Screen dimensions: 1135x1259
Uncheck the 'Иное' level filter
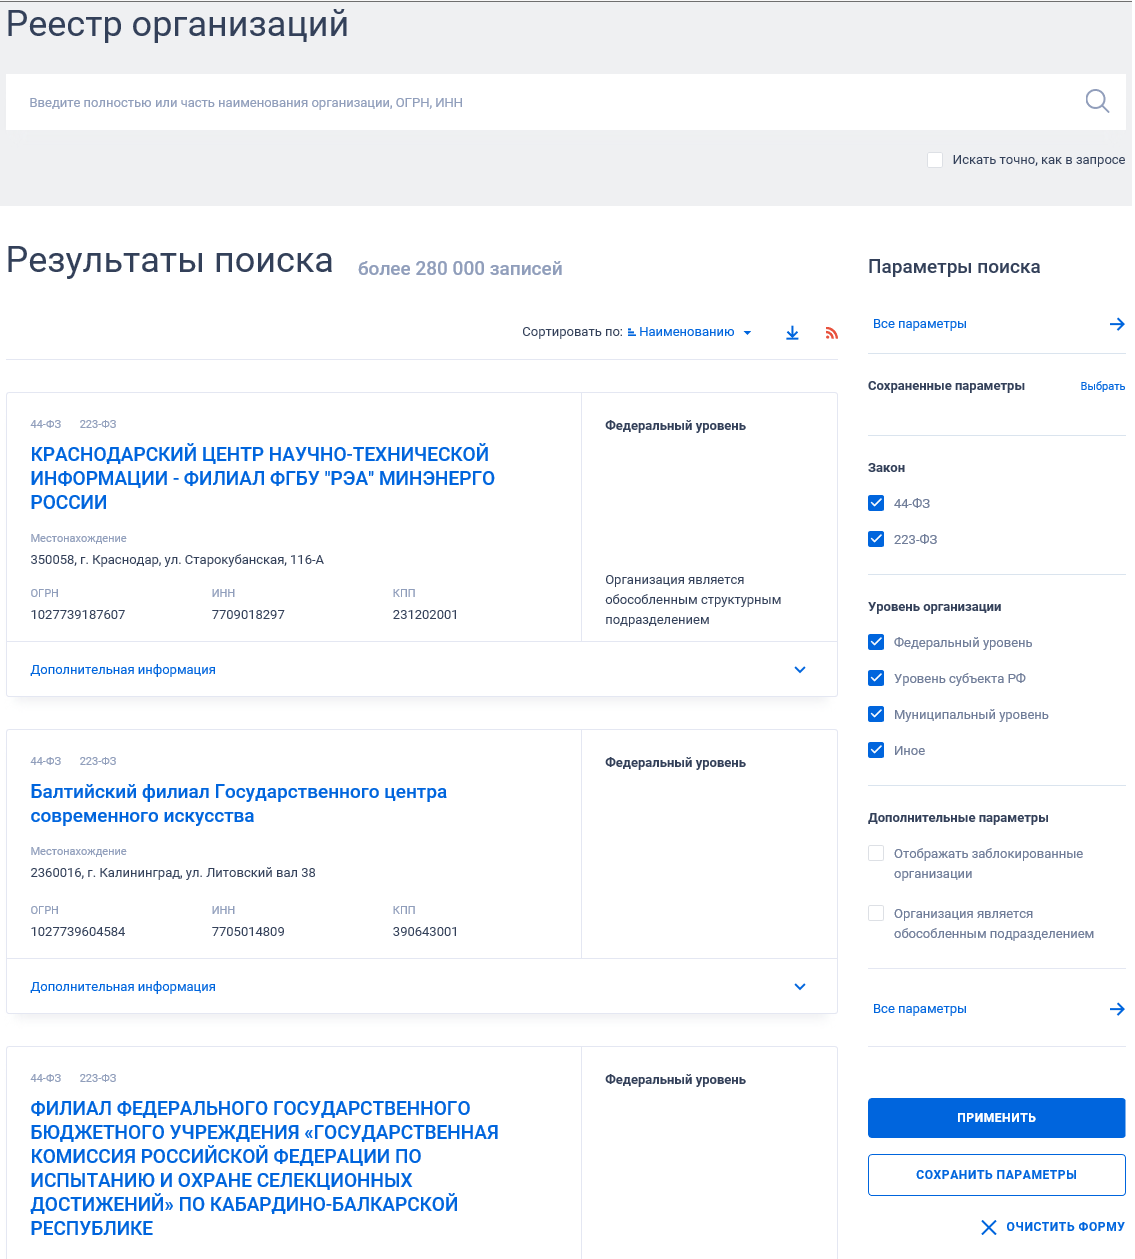pyautogui.click(x=876, y=750)
